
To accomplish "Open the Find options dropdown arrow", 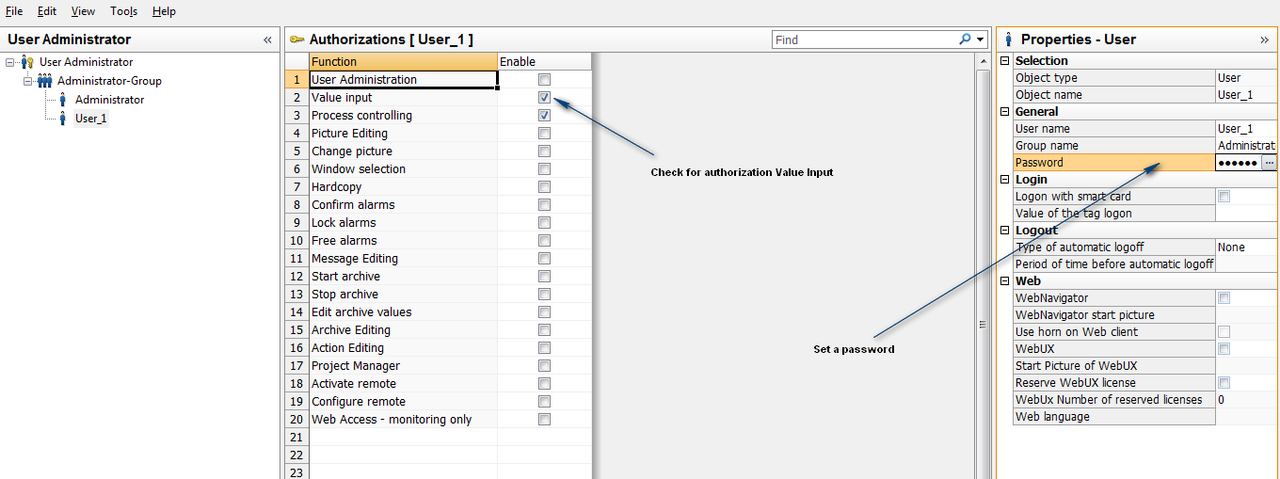I will [x=980, y=40].
